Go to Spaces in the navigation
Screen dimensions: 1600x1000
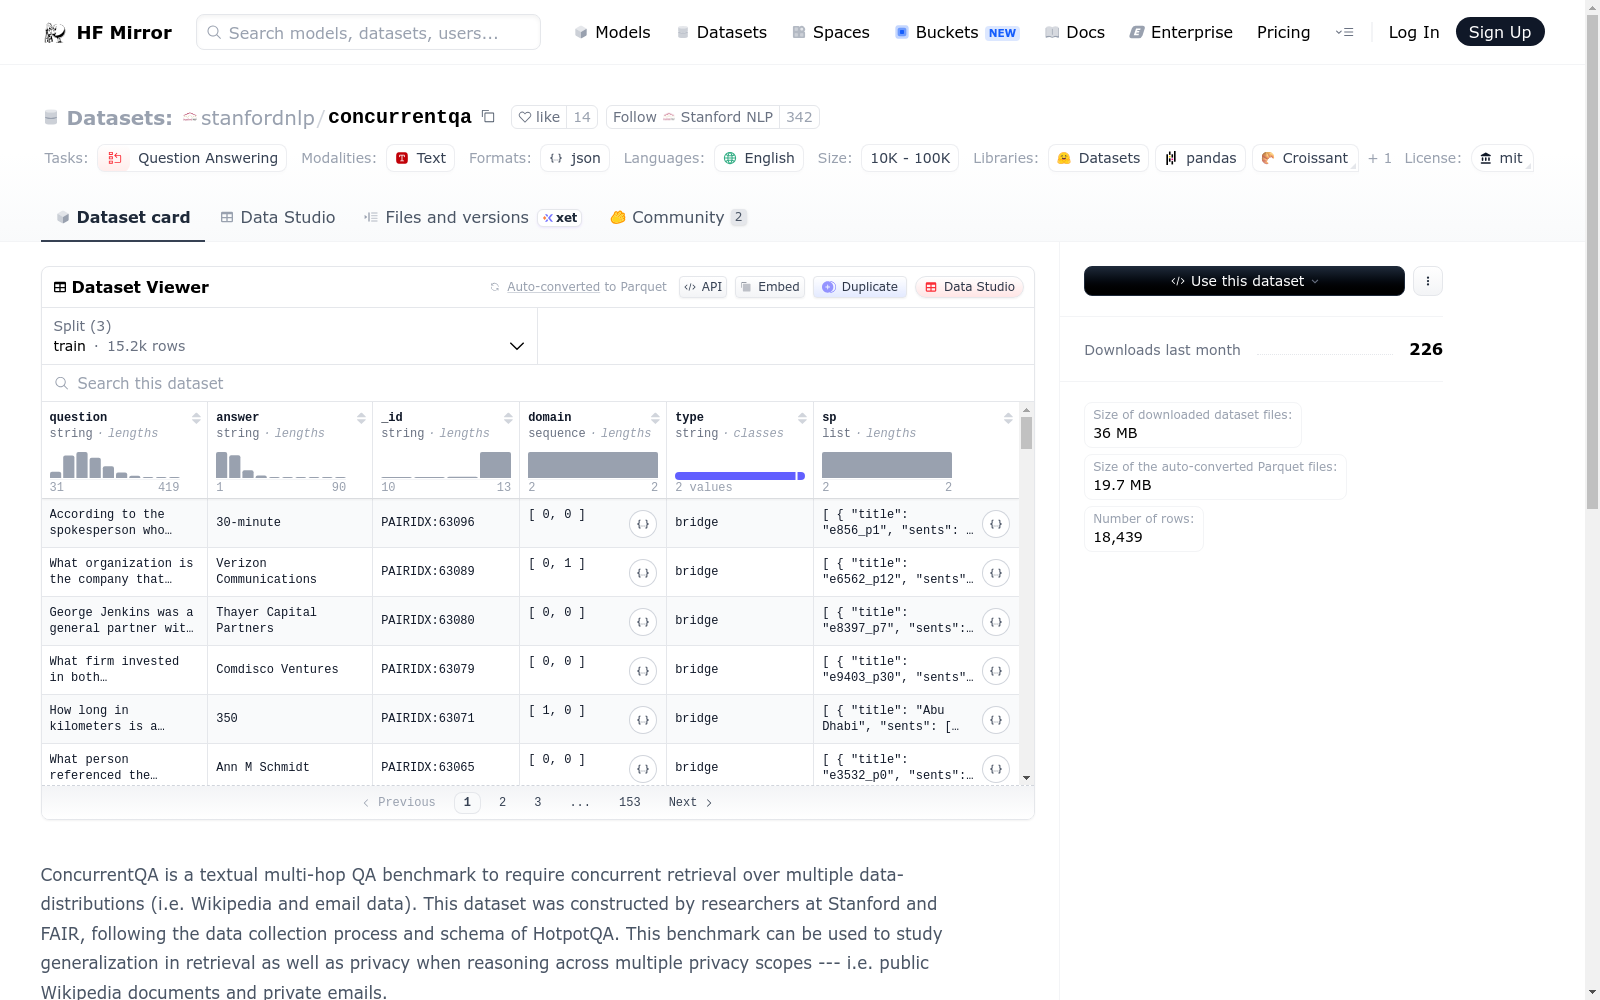(830, 32)
